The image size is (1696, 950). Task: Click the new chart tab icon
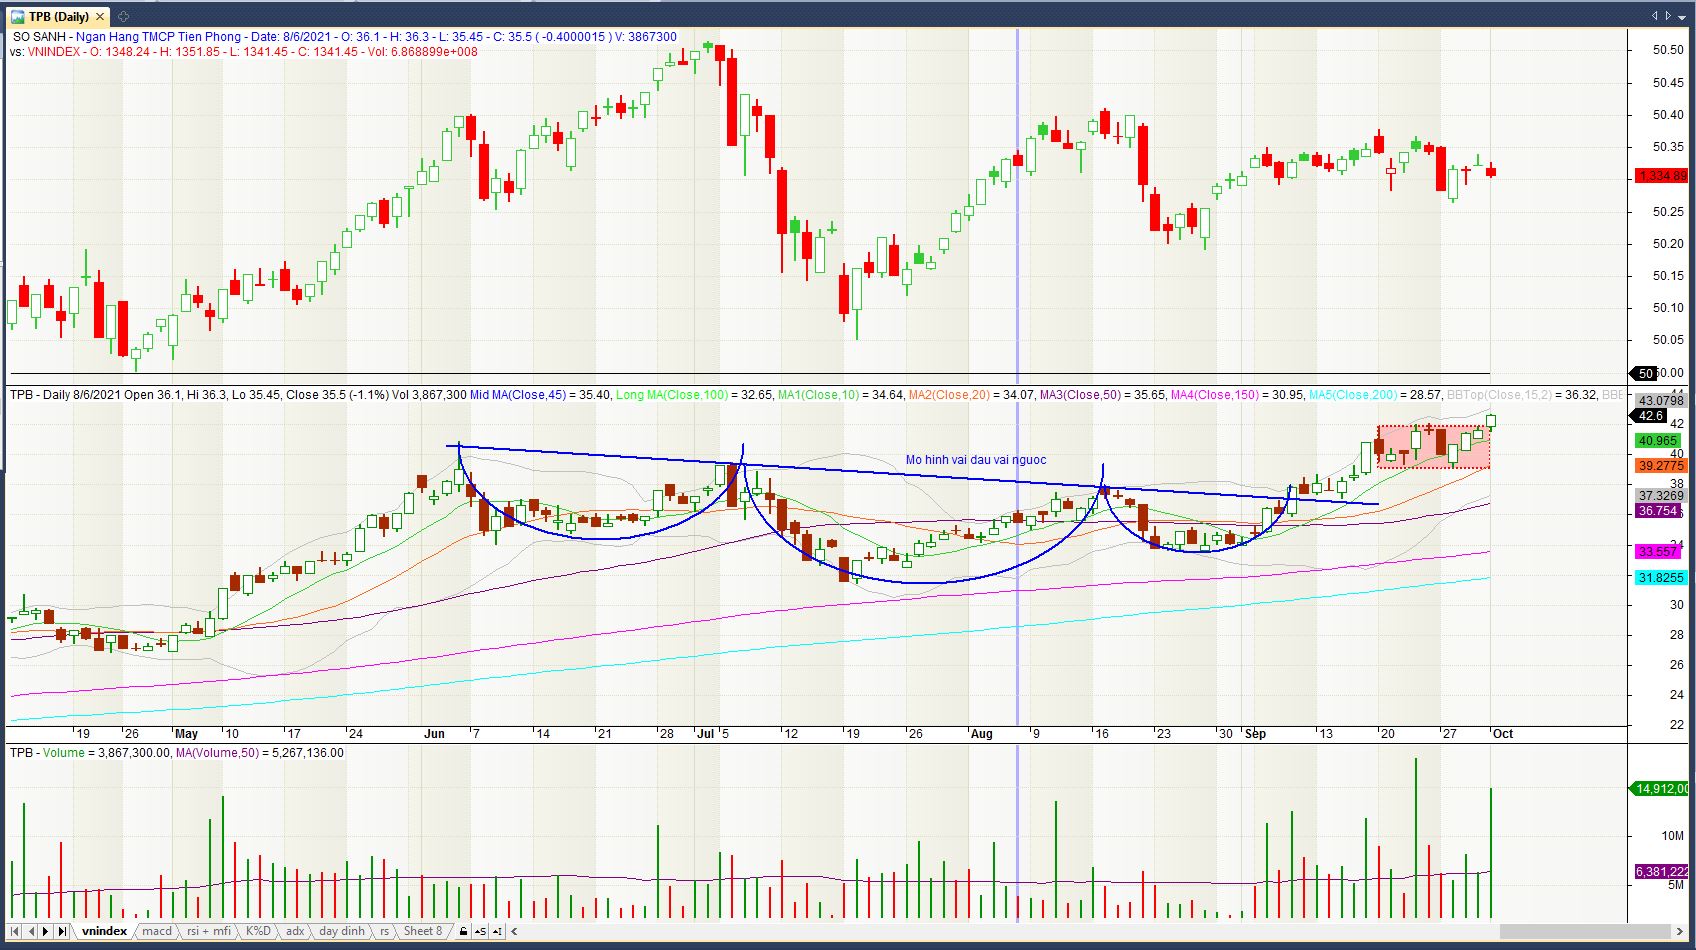point(123,16)
